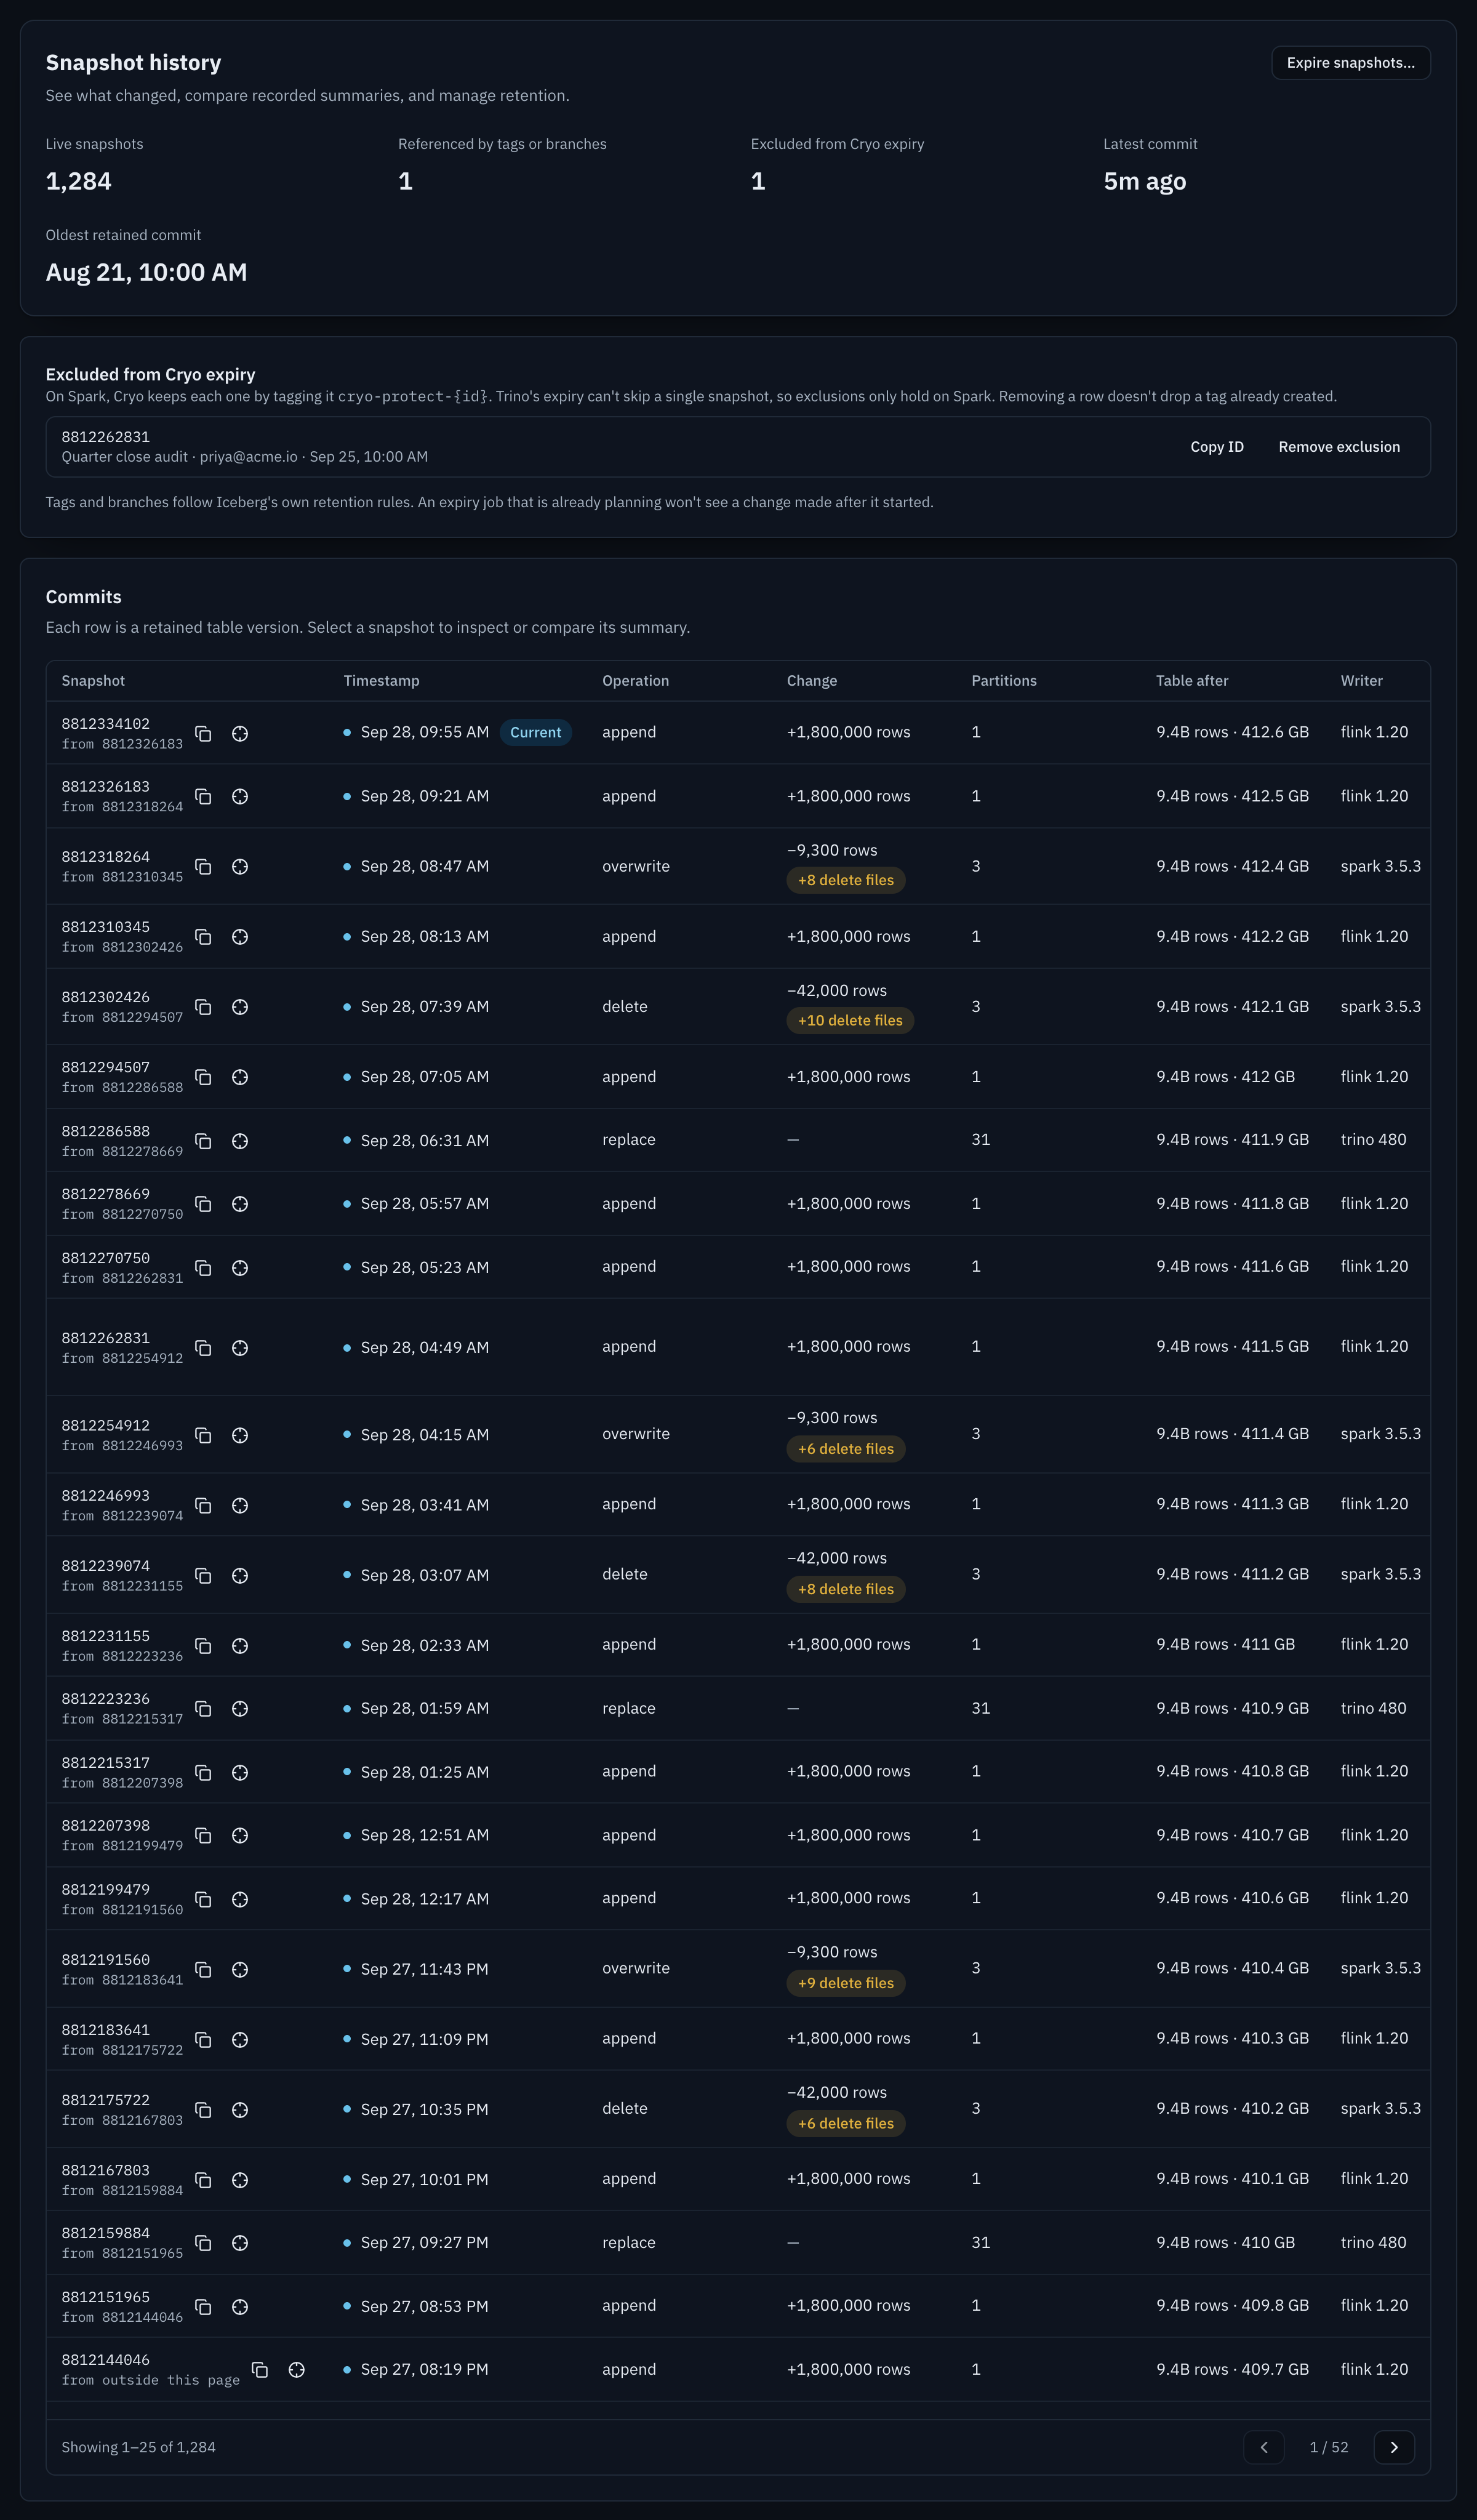Click 'trino 480' in the 8812223236 row
Screen dimensions: 1477x2520
(x=1373, y=1708)
